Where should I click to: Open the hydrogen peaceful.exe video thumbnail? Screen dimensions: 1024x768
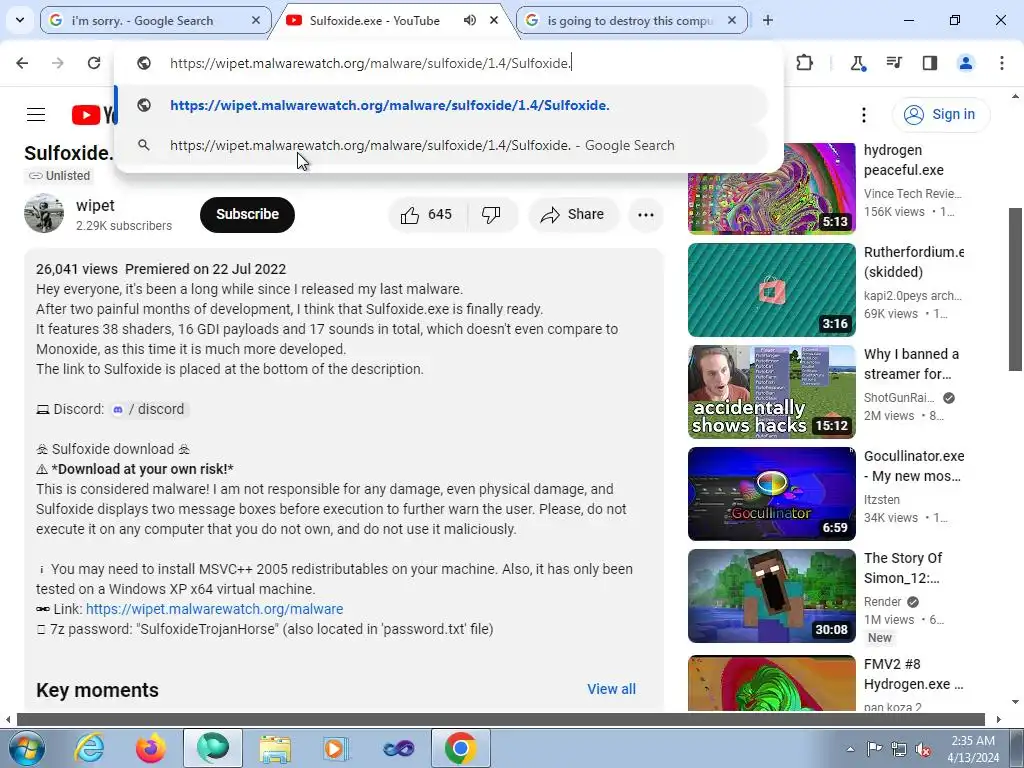(771, 188)
